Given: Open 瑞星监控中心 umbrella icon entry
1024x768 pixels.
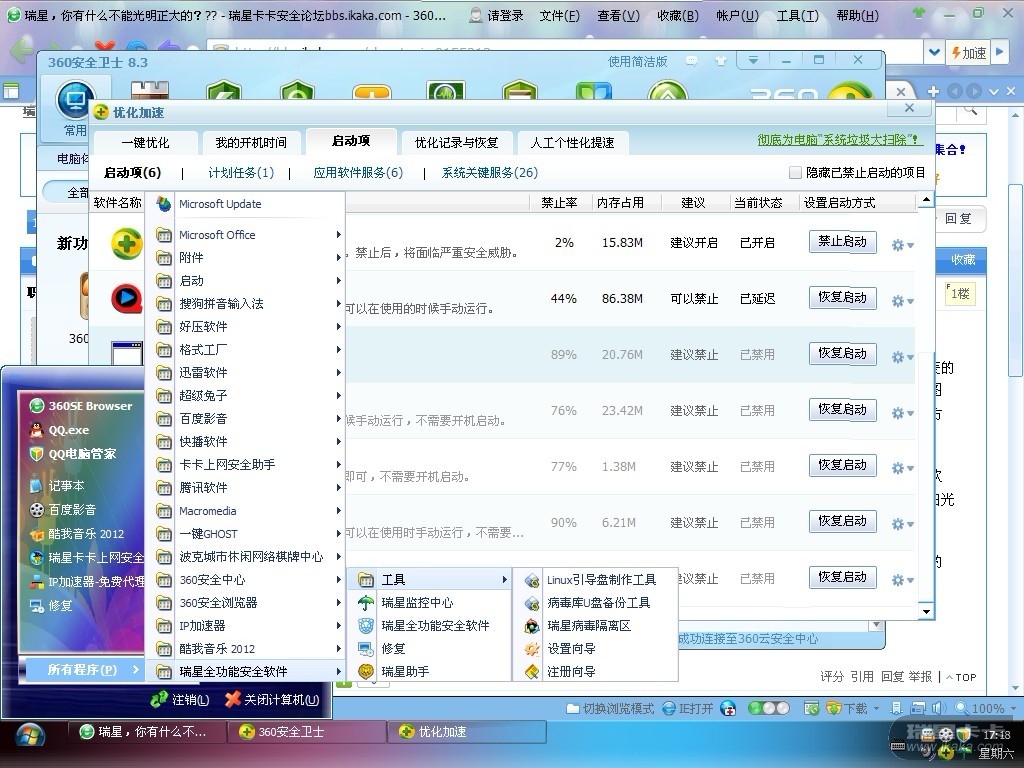Looking at the screenshot, I should tap(416, 603).
